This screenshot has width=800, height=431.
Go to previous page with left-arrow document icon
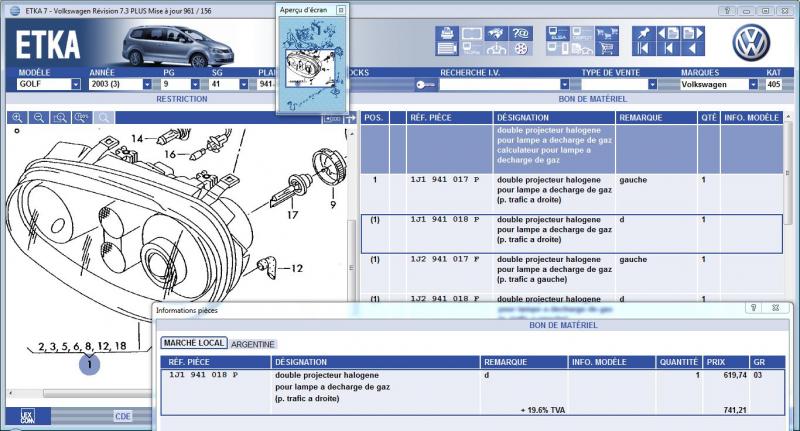click(x=668, y=33)
